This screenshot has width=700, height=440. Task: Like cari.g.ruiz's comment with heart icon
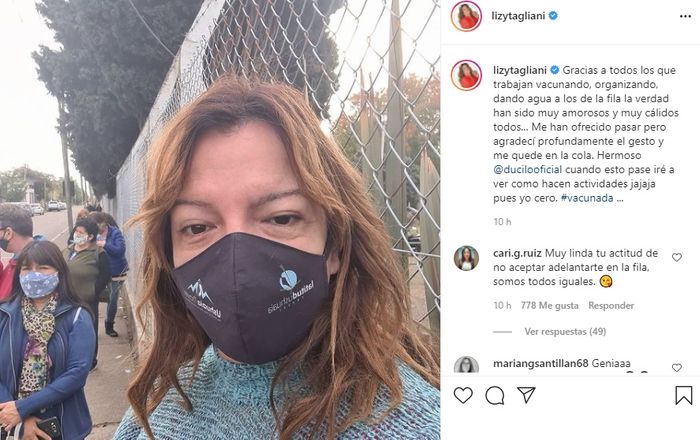pos(677,257)
